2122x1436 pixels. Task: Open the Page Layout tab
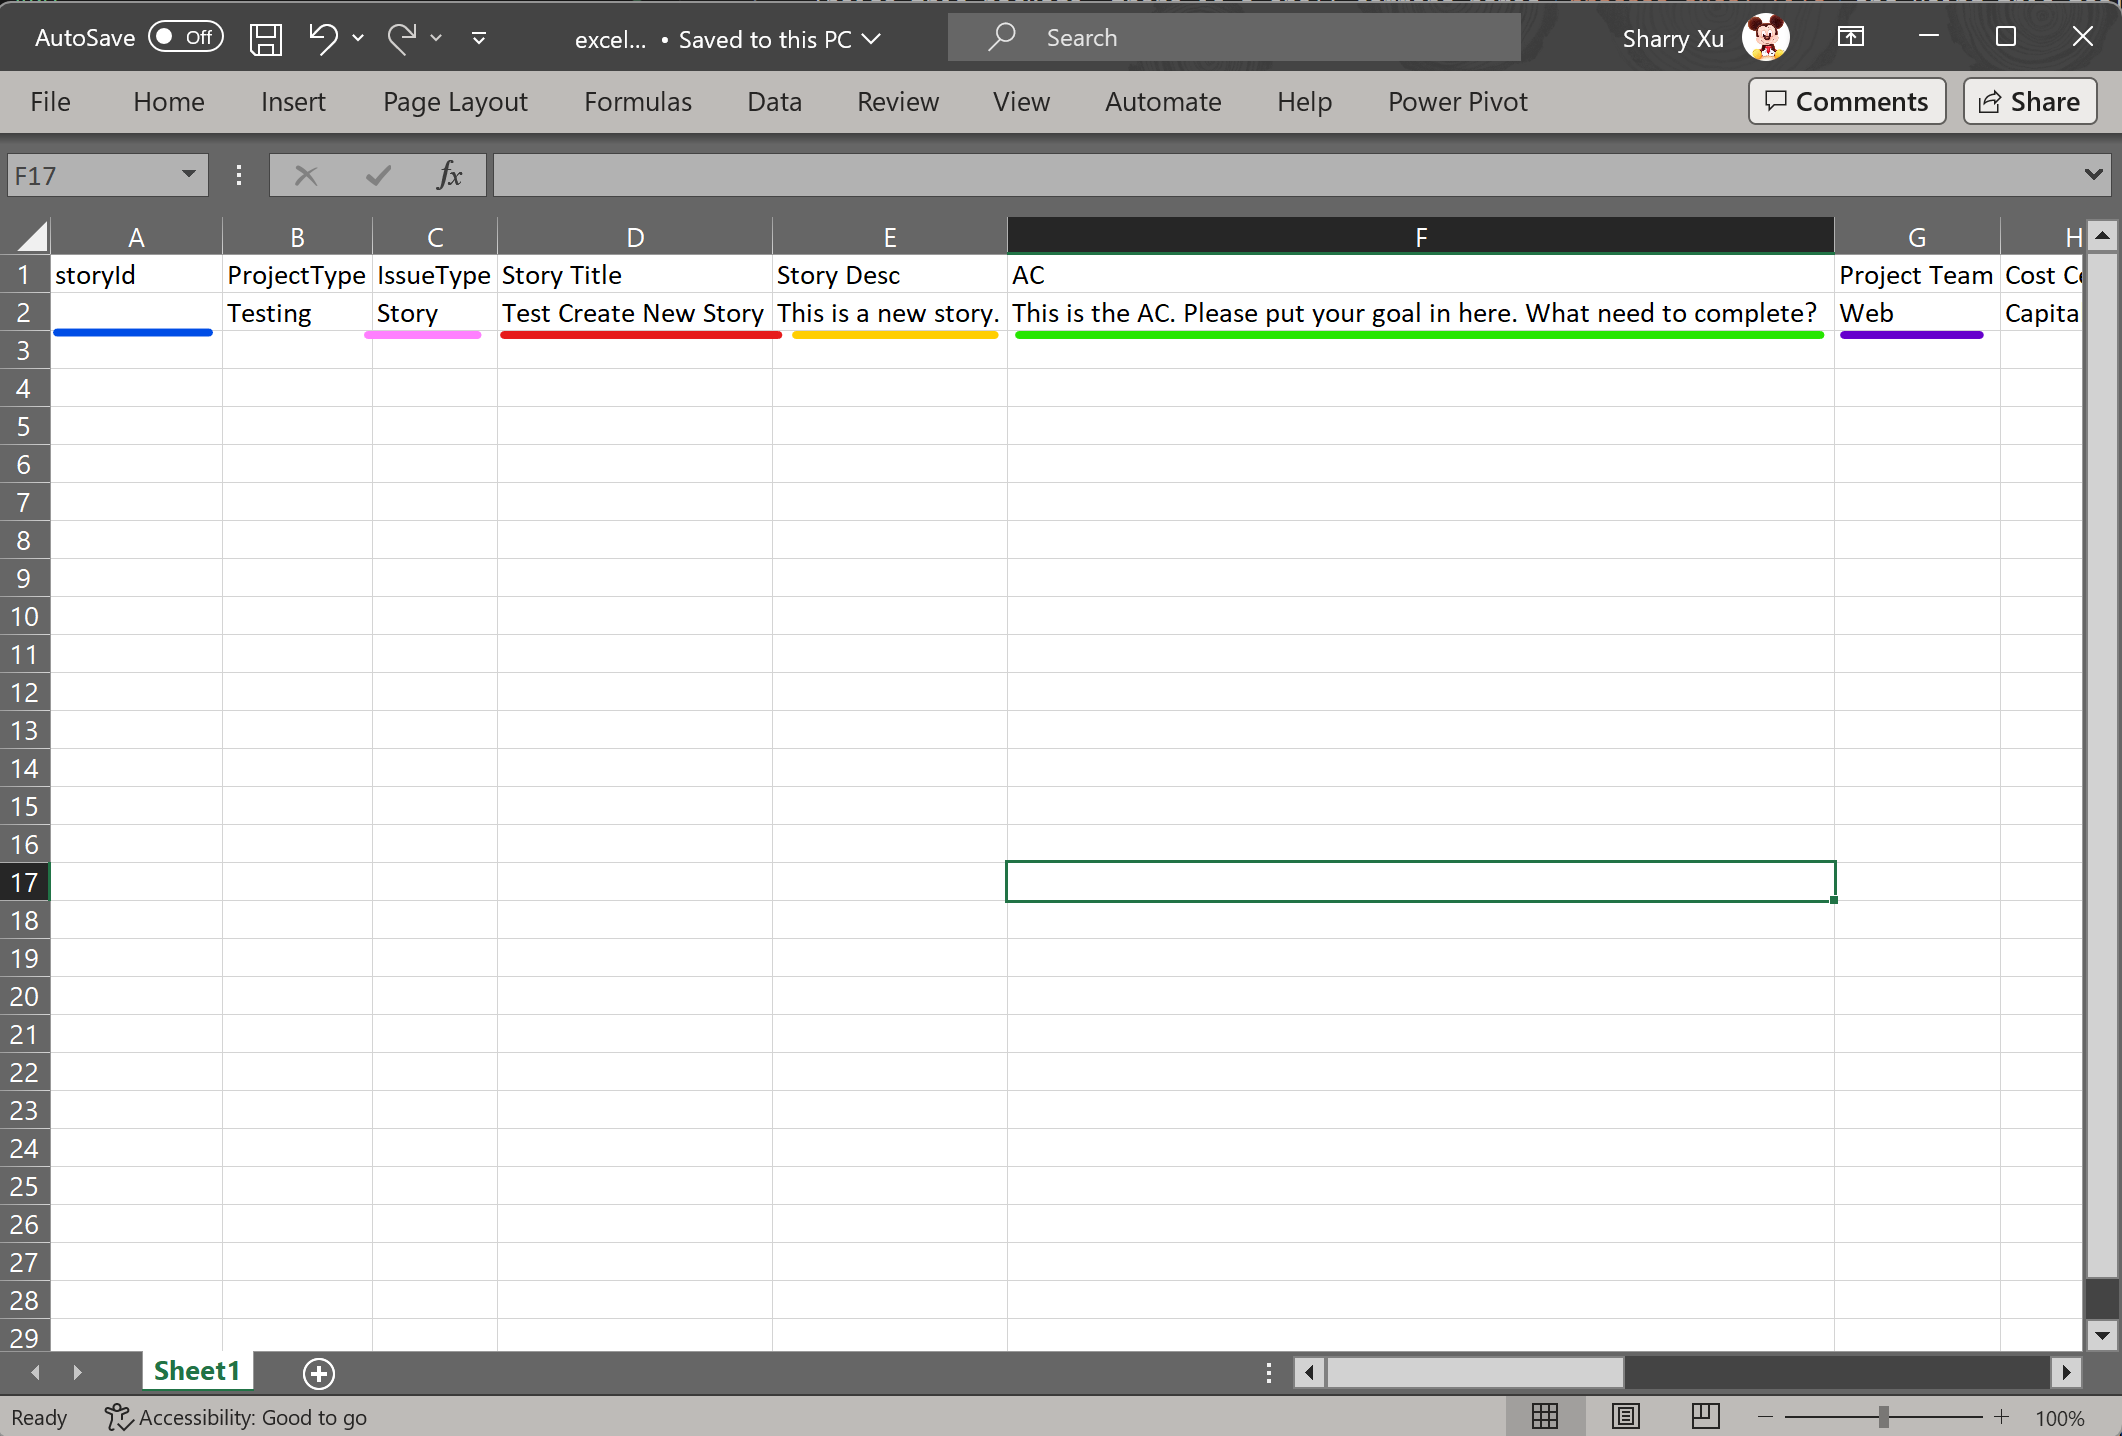[x=455, y=102]
